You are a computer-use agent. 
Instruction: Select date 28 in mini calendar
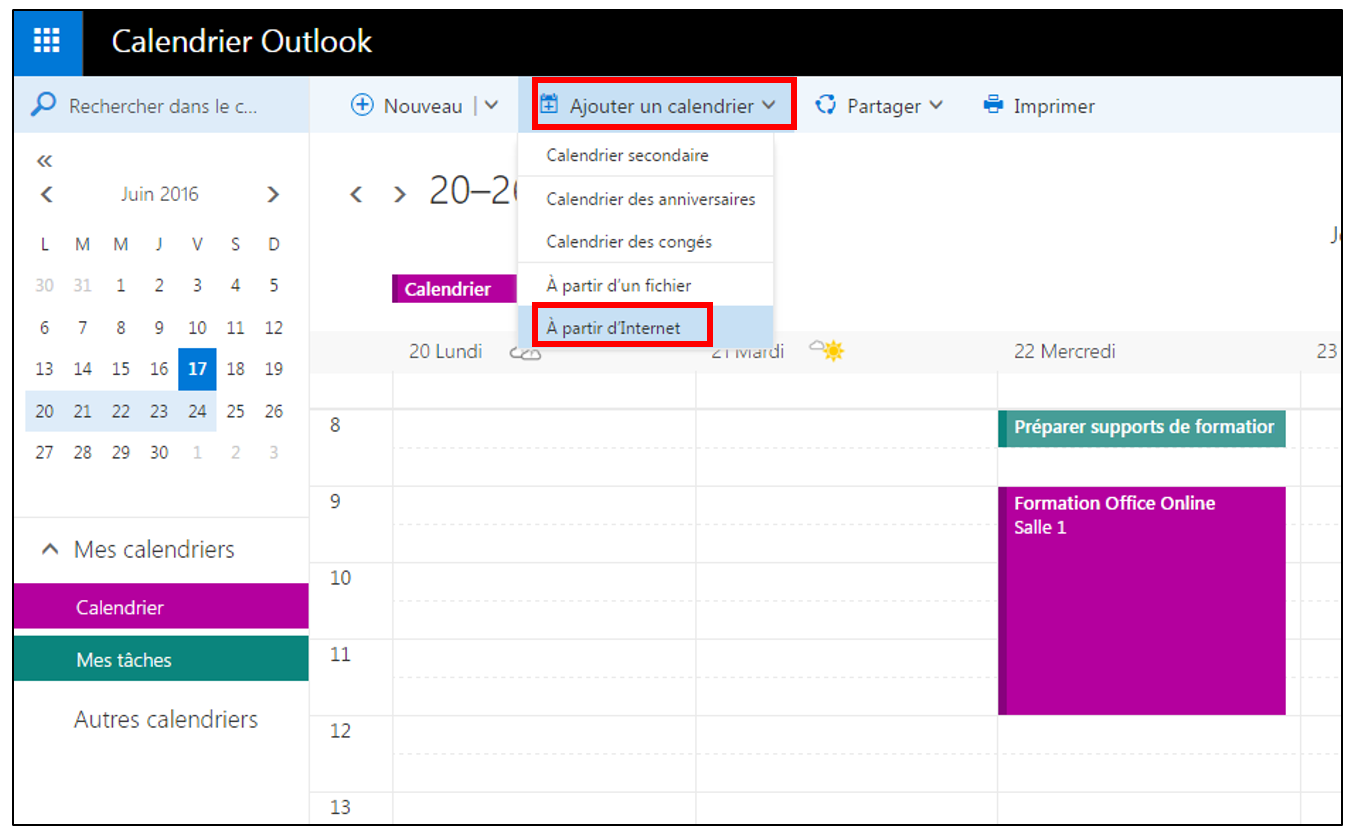click(82, 452)
